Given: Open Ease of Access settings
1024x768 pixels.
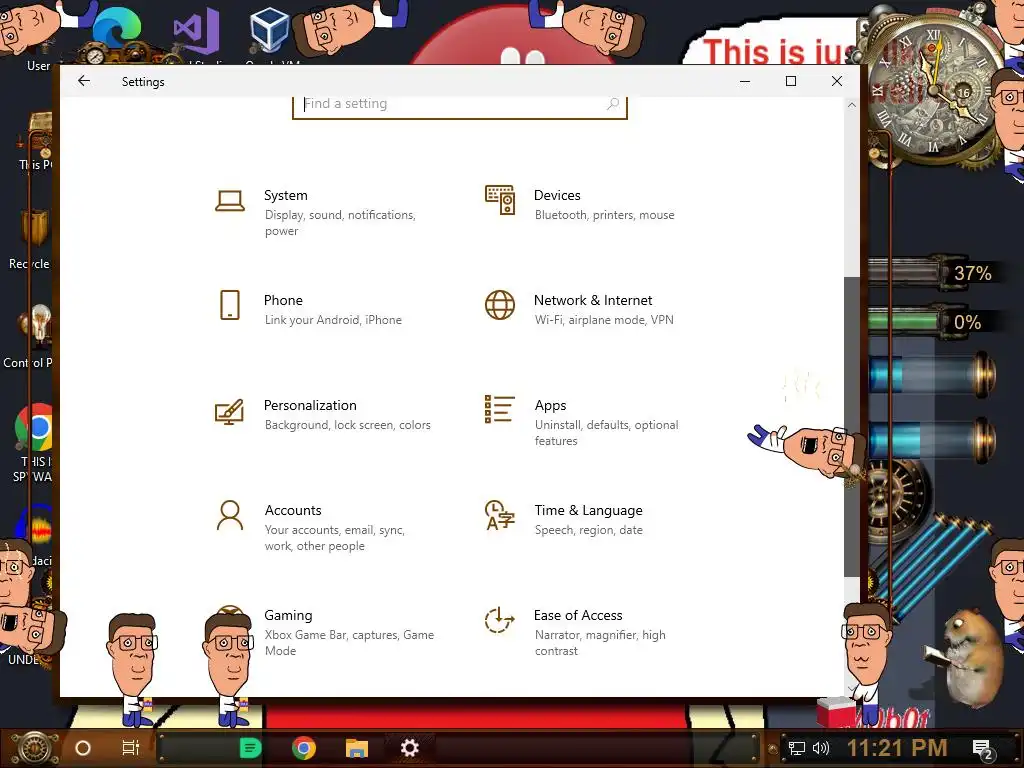Looking at the screenshot, I should point(590,632).
